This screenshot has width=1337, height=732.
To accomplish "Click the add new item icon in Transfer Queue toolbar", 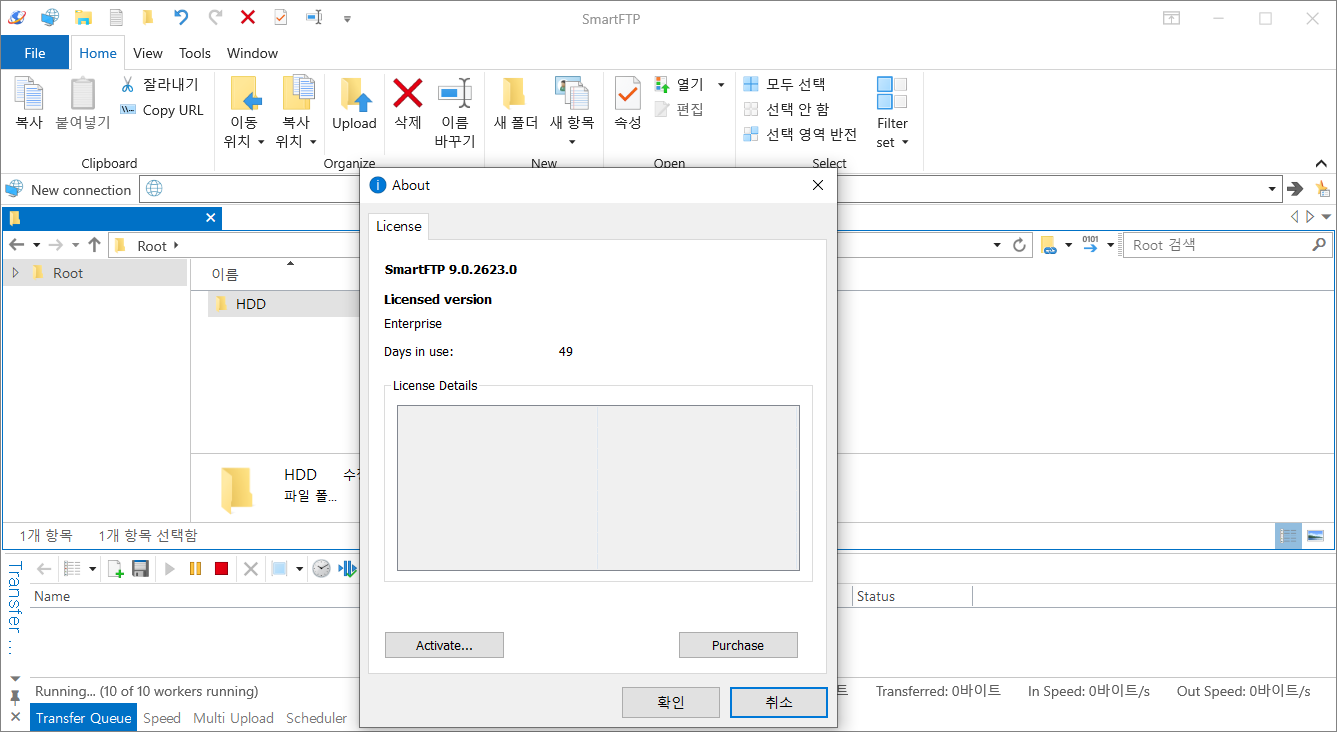I will coord(115,569).
